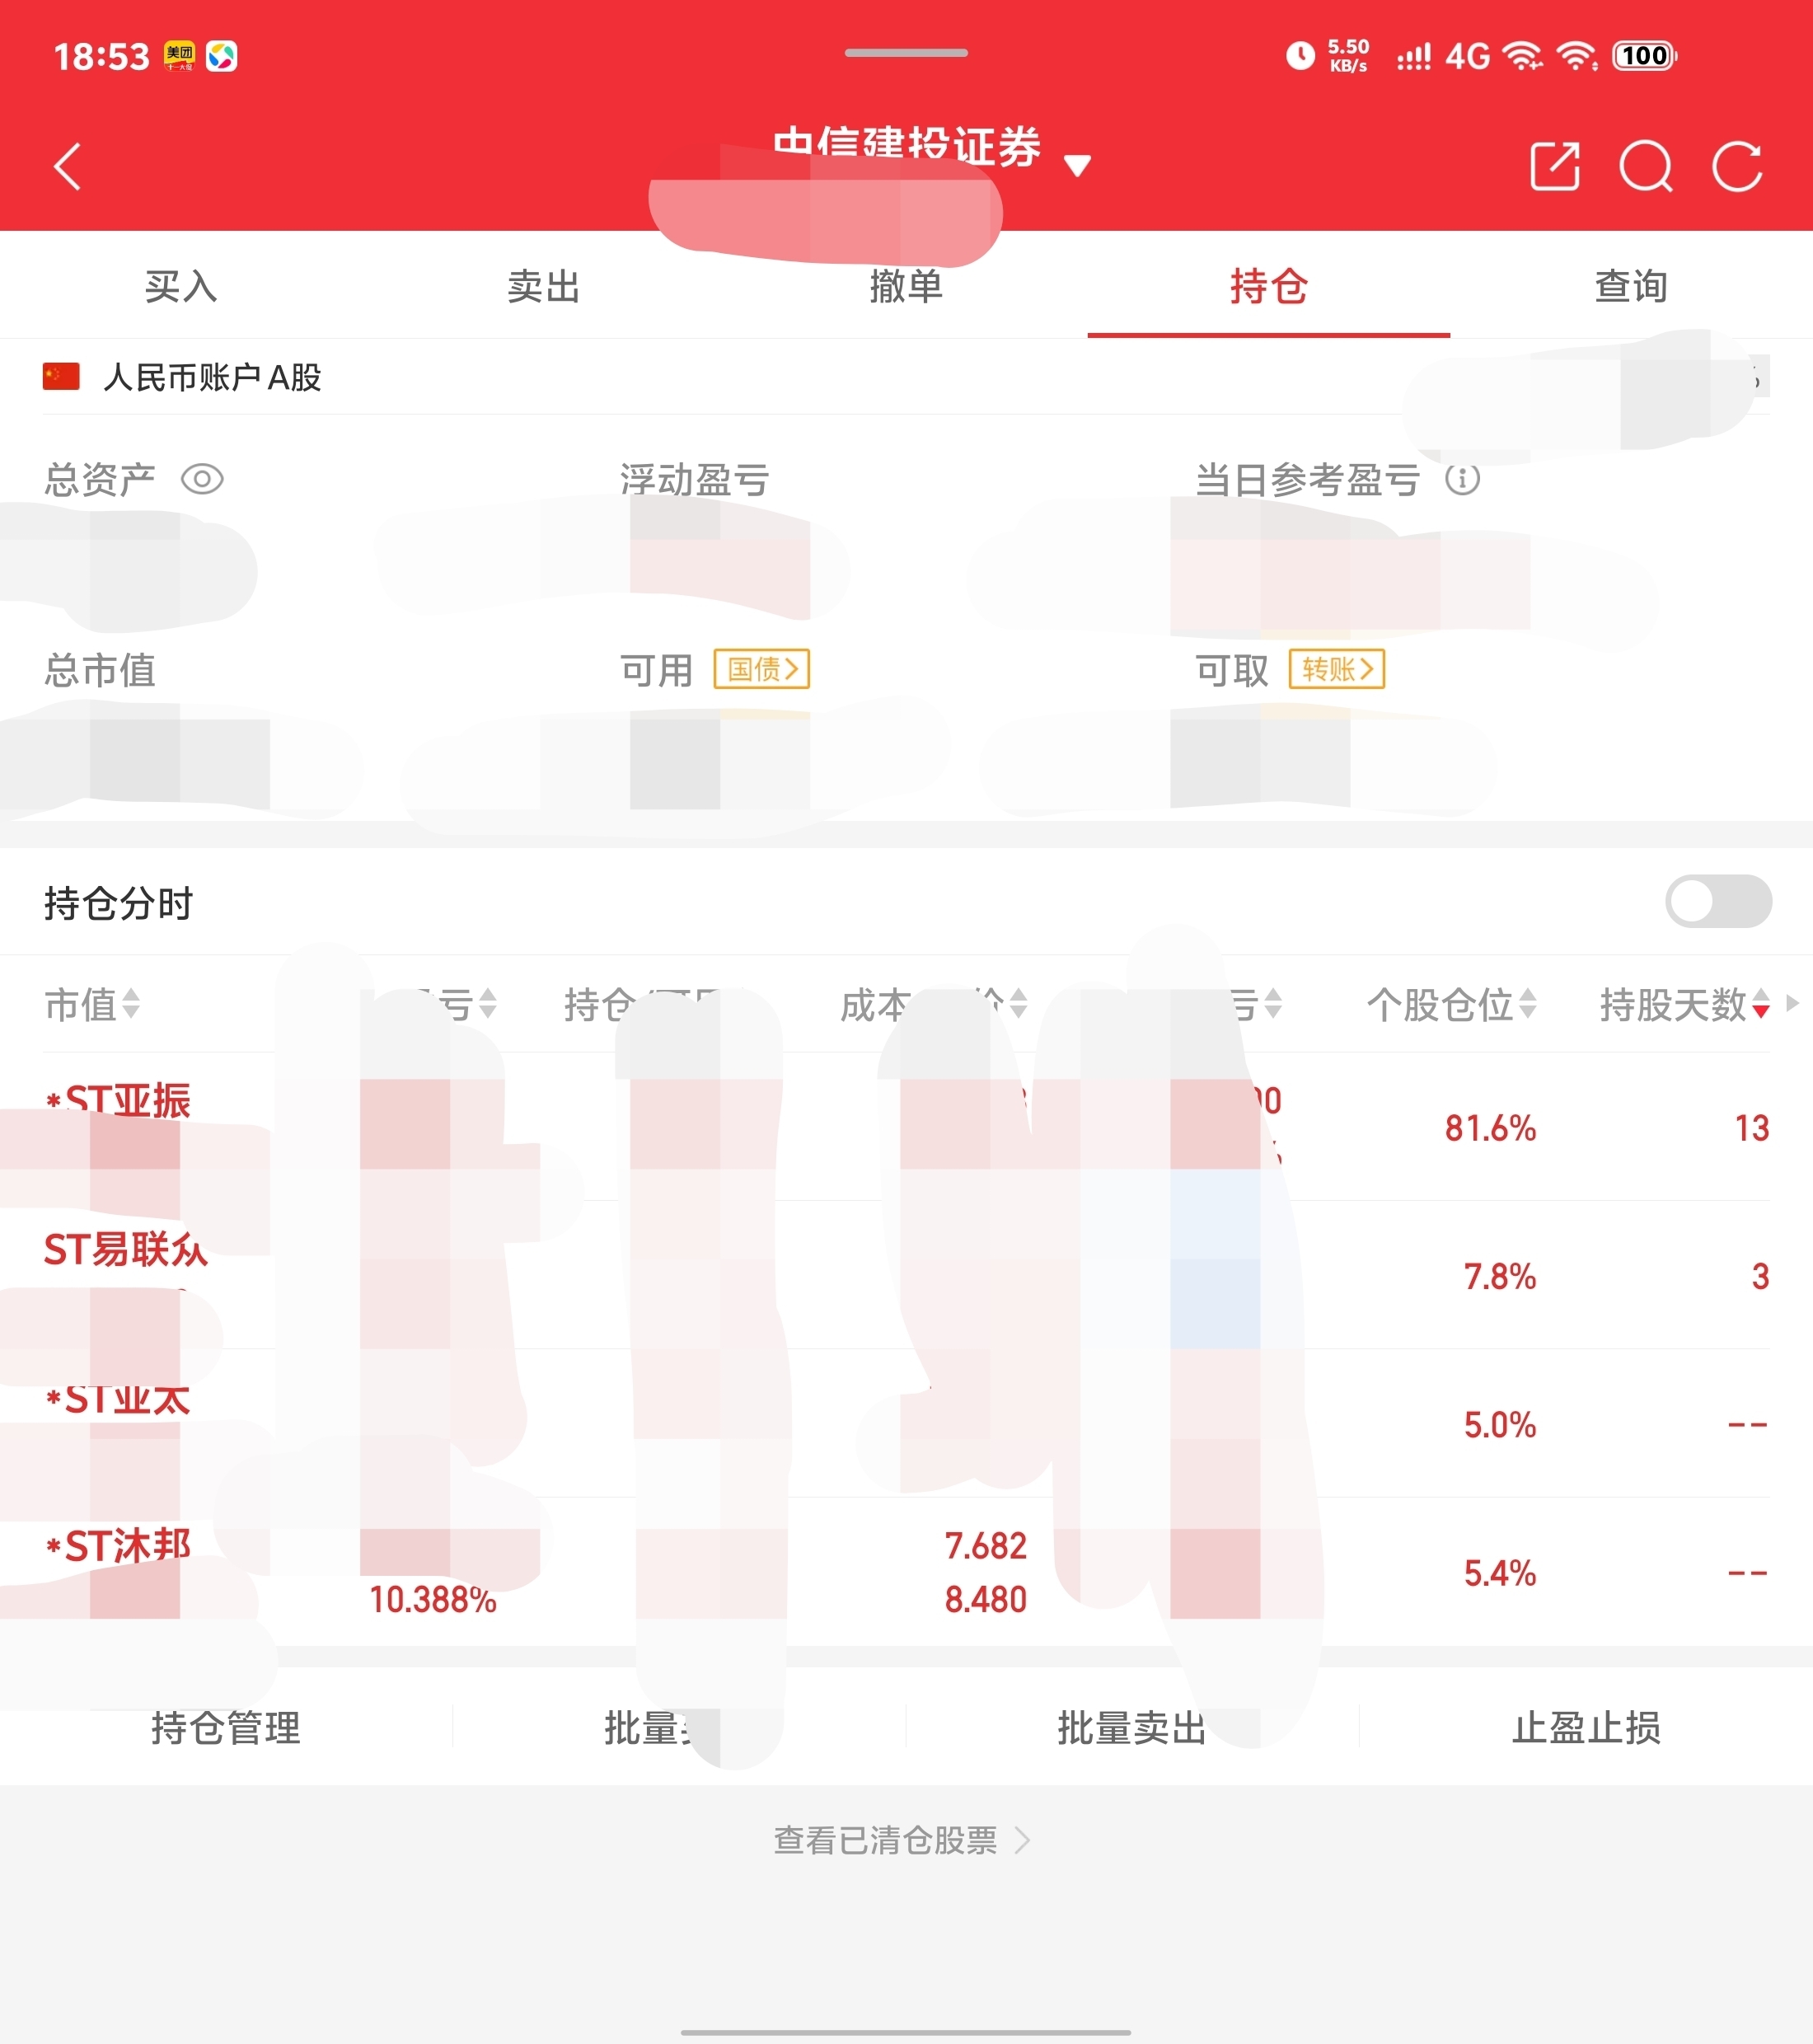Tap the 转账 button

1336,669
